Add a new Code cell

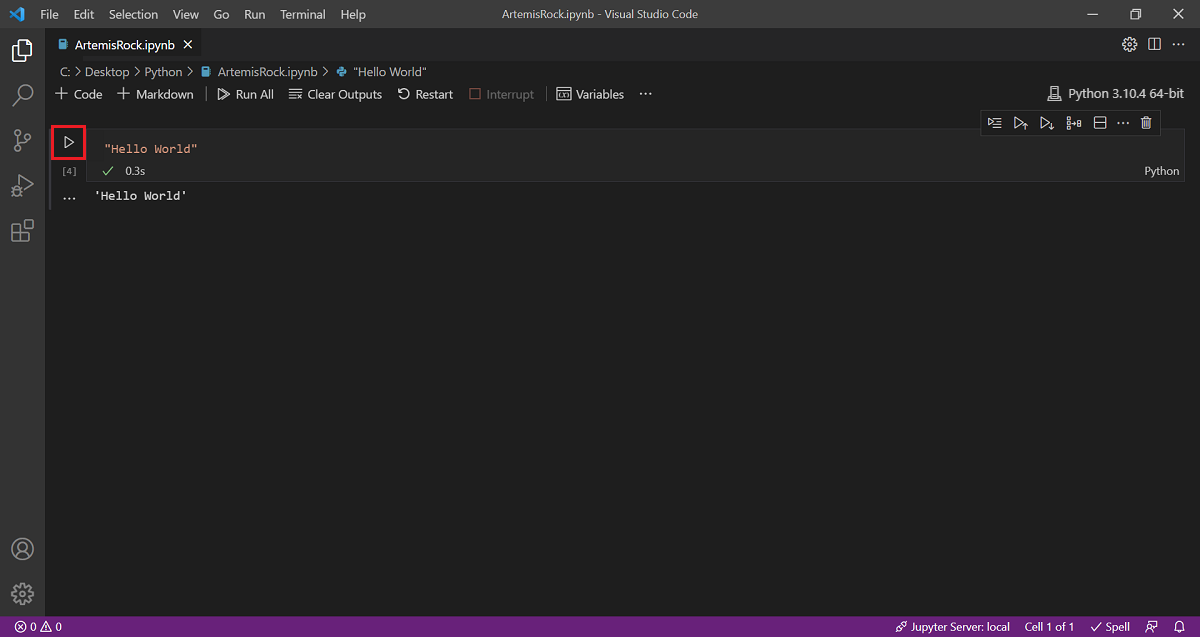[x=79, y=94]
